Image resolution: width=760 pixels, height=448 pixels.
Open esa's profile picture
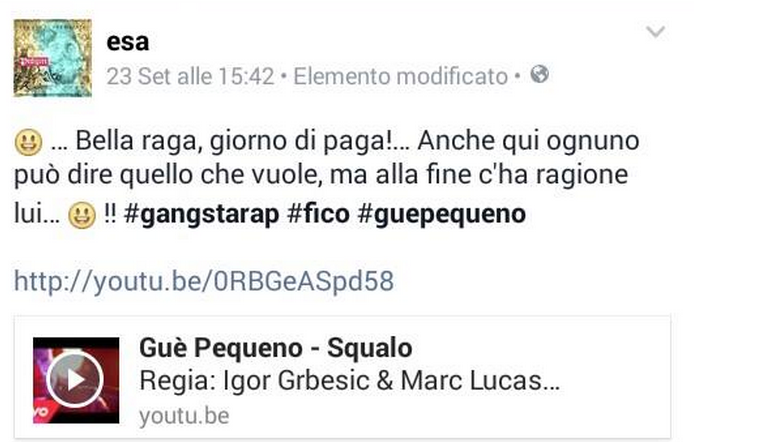52,58
